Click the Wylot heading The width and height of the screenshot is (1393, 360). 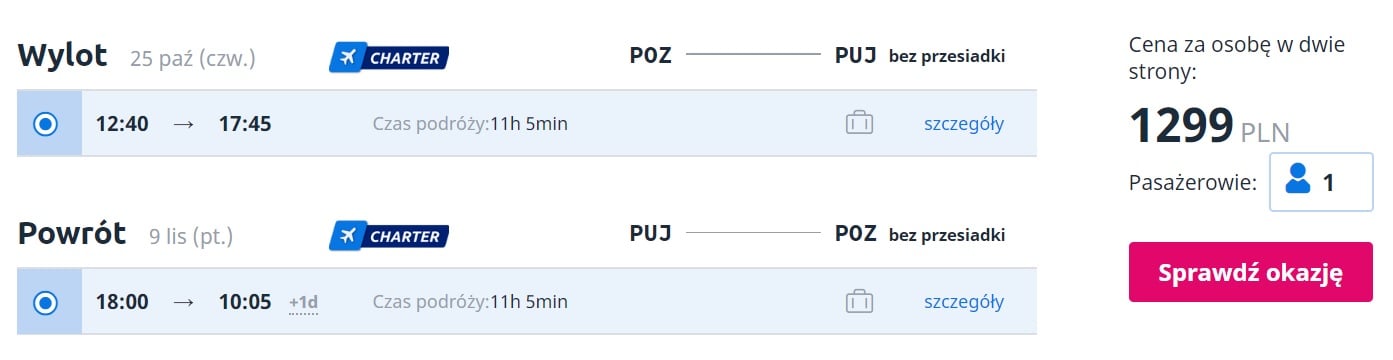(x=62, y=56)
